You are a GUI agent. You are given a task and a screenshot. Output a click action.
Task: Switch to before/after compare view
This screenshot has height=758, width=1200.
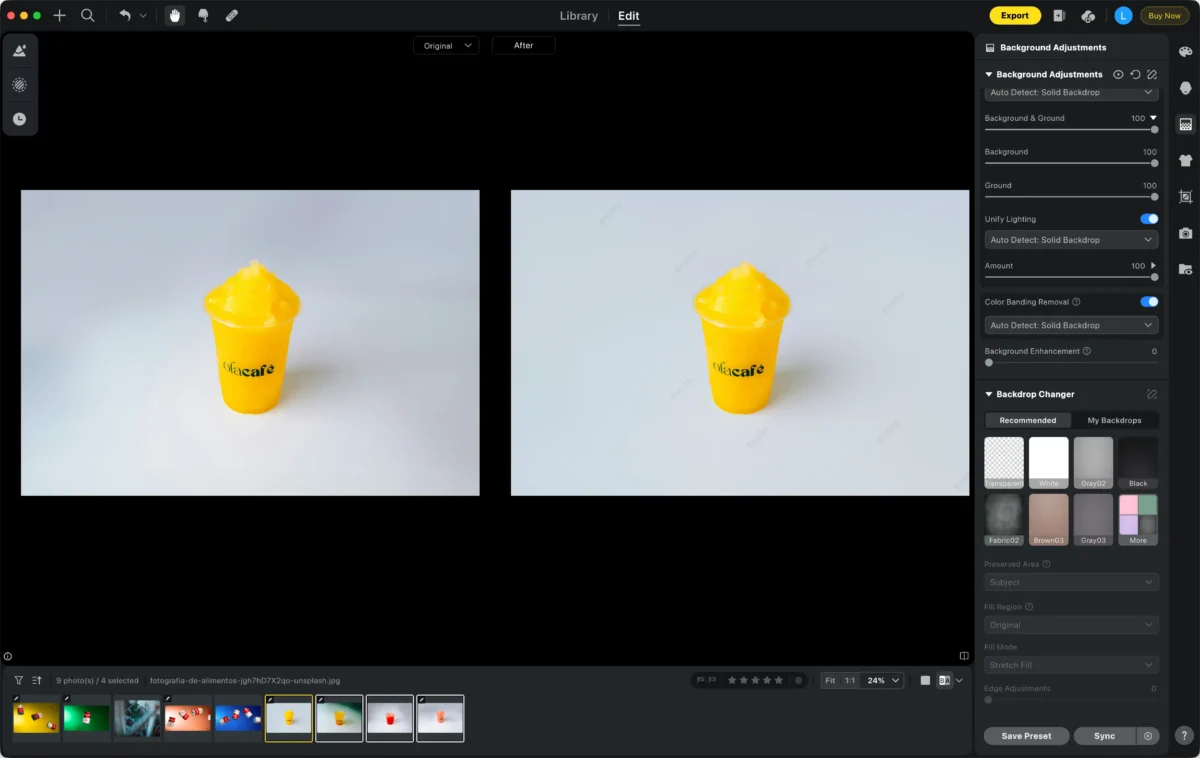[x=944, y=680]
